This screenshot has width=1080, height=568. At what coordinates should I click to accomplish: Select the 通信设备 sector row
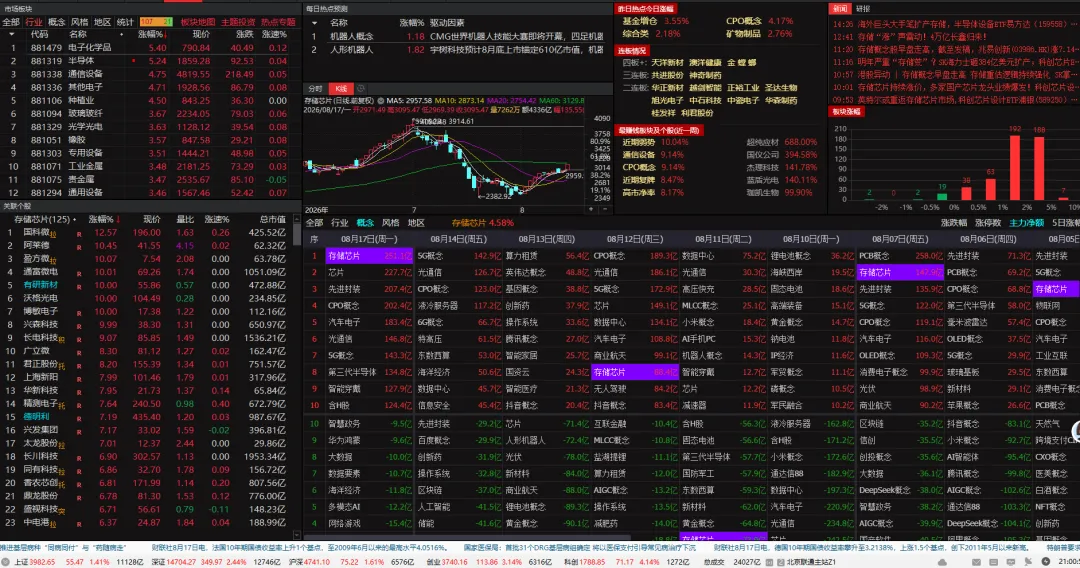pyautogui.click(x=150, y=74)
